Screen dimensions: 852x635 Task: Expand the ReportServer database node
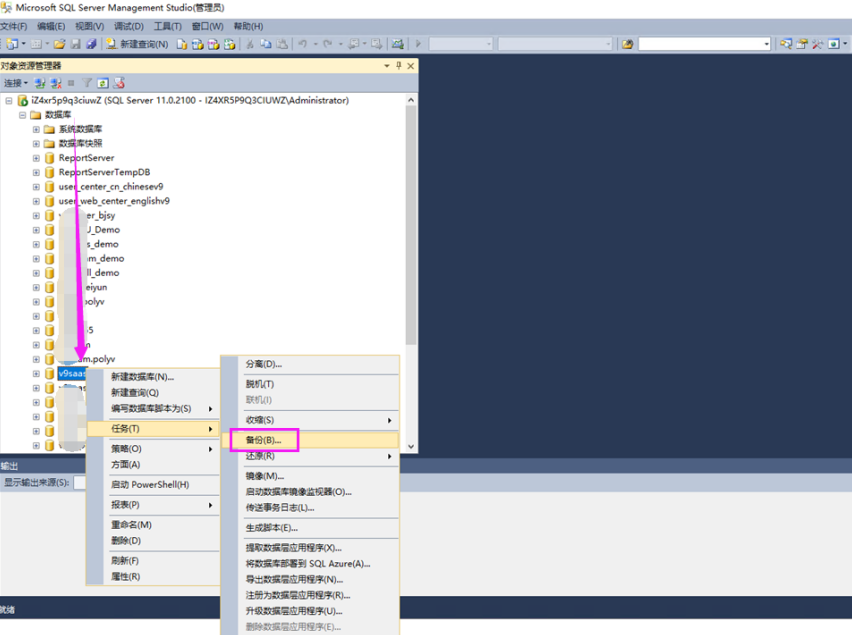pyautogui.click(x=36, y=158)
